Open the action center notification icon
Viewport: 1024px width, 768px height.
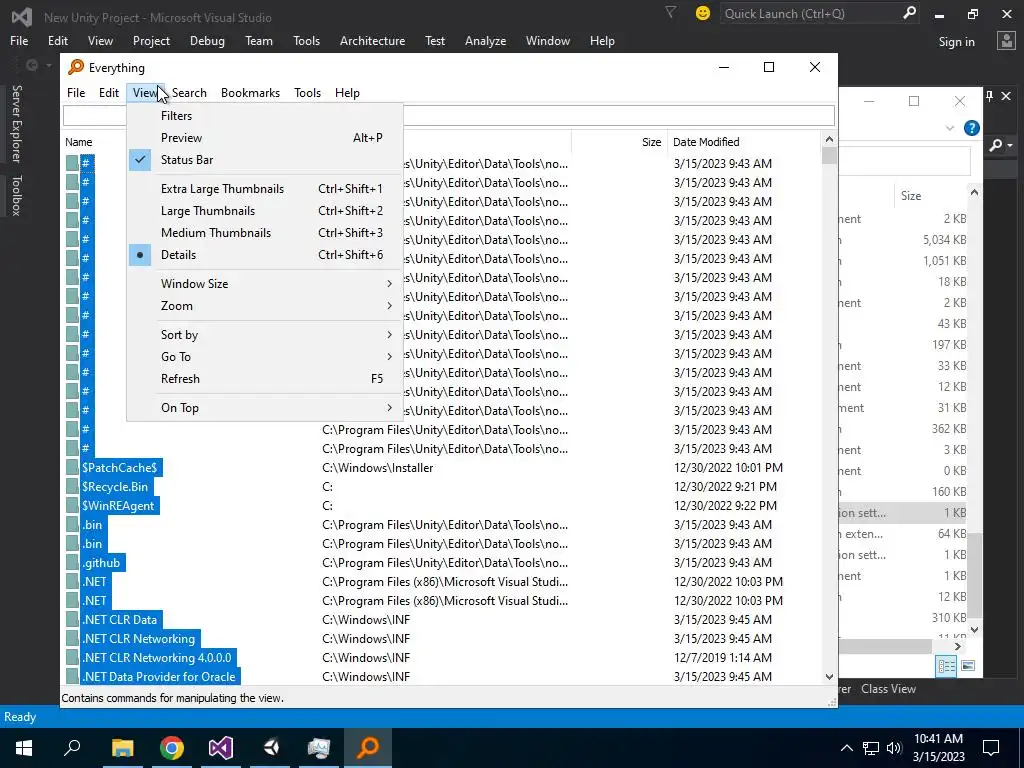click(x=991, y=748)
